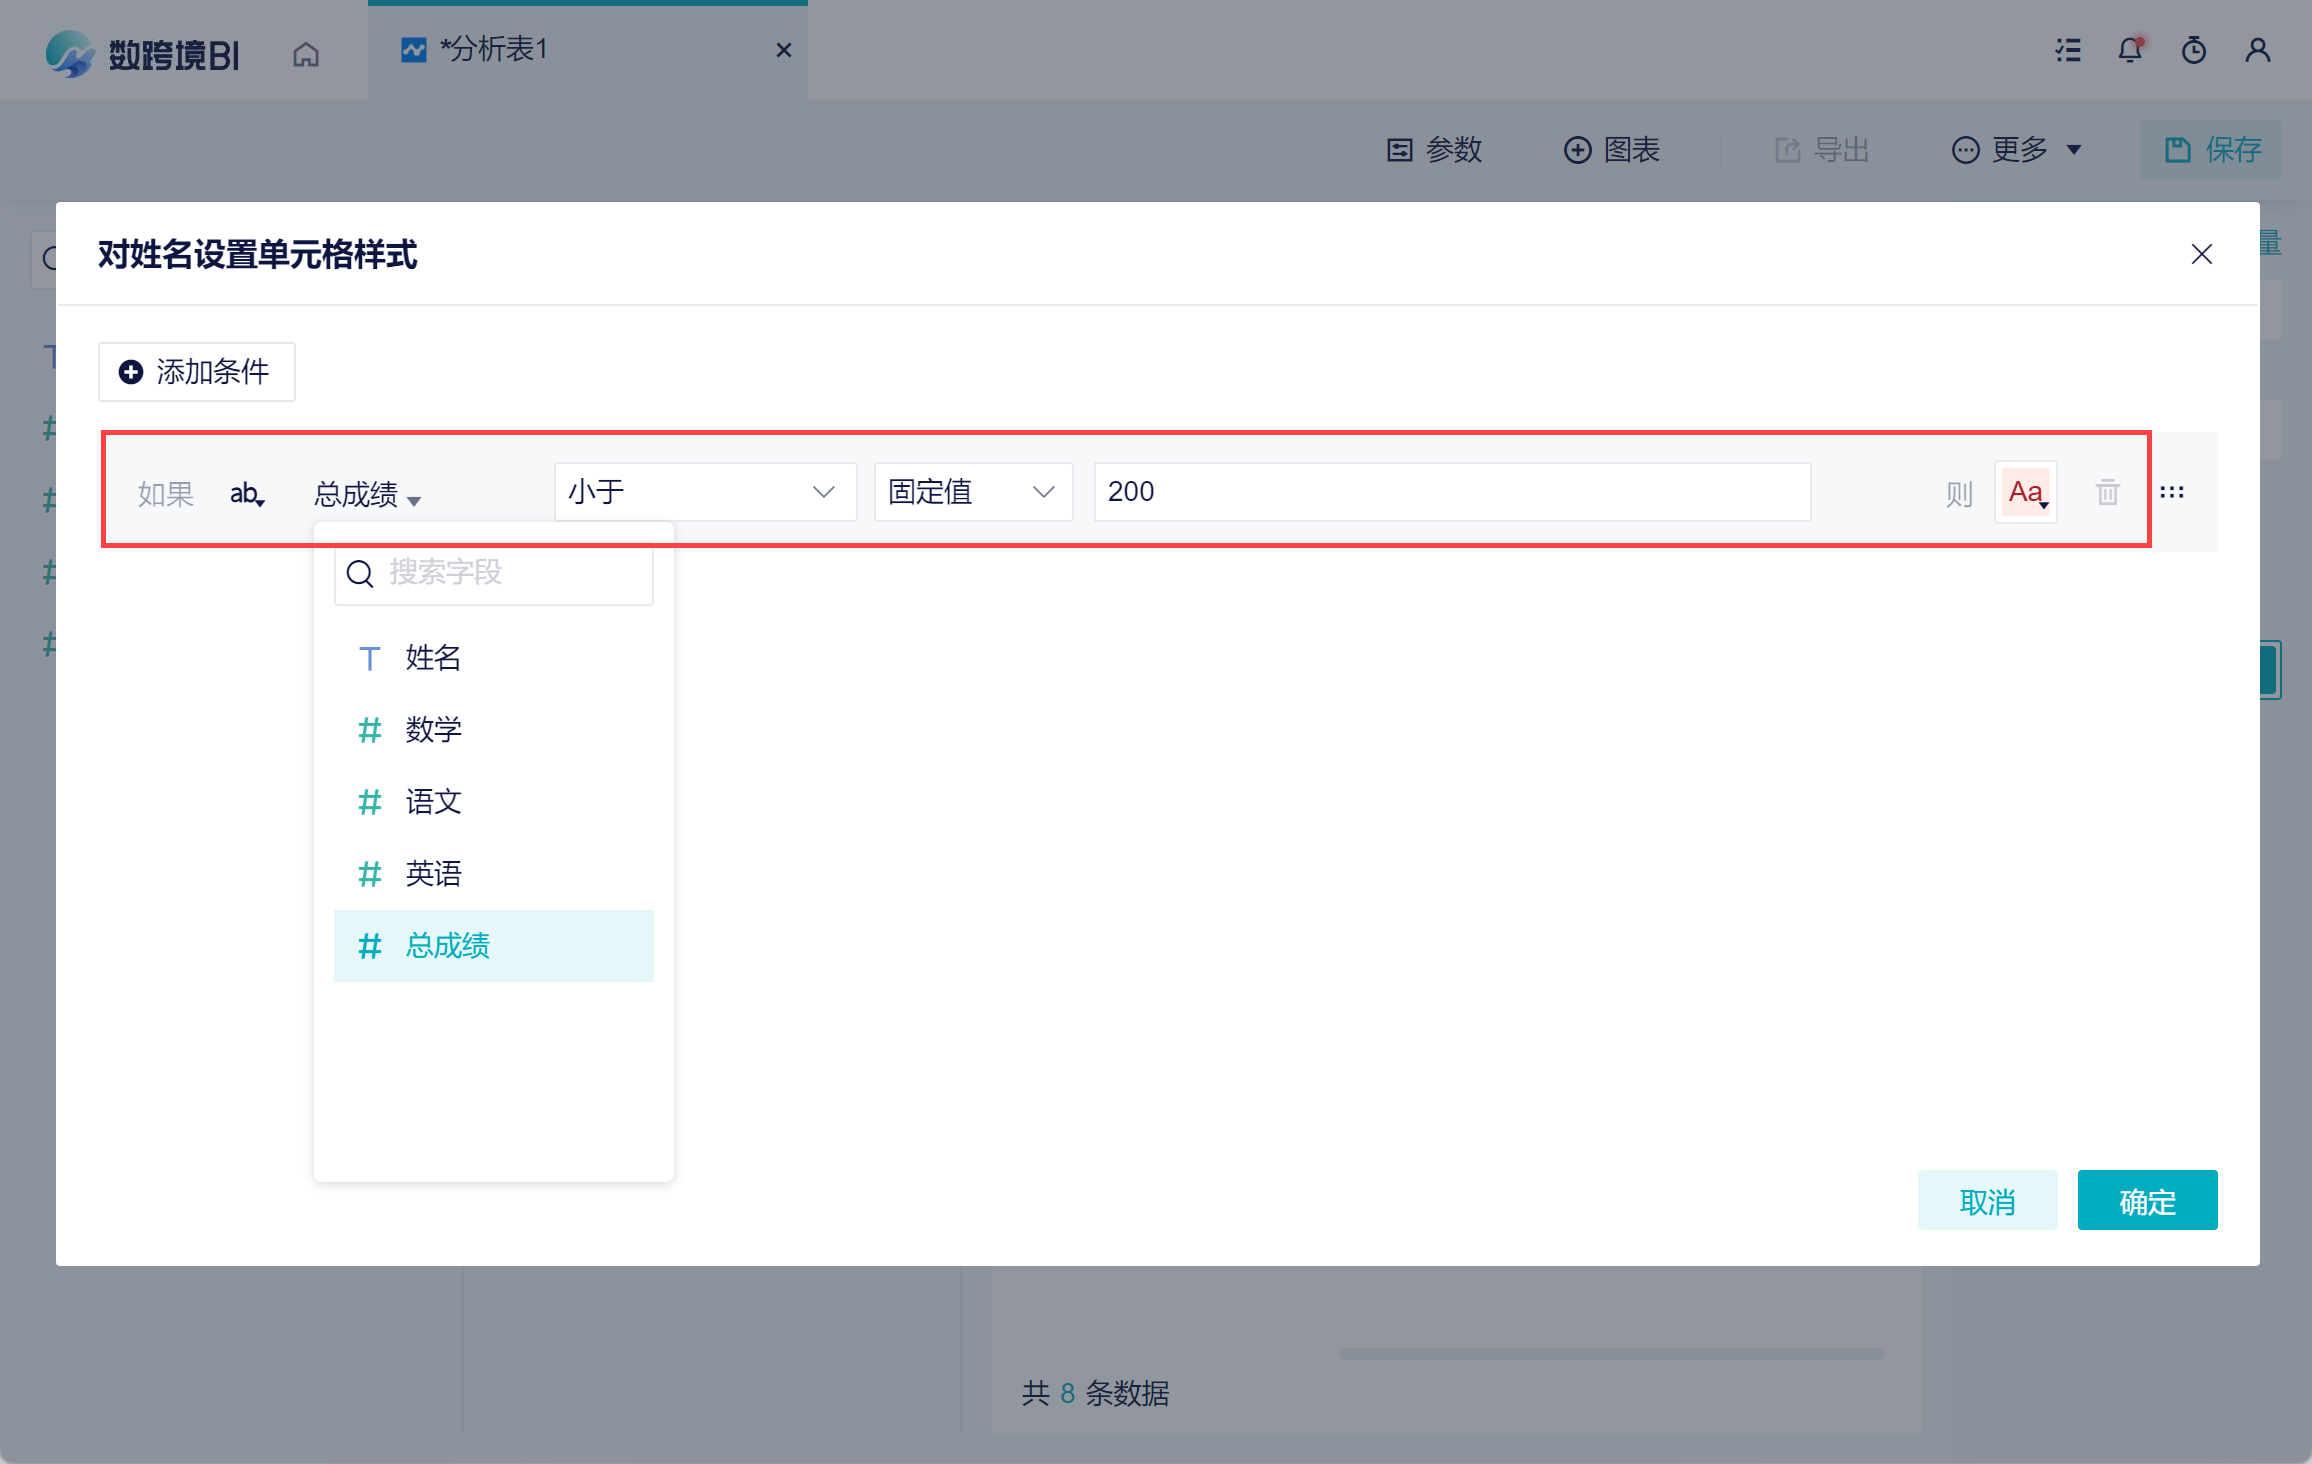Click the ab text-type selector icon

click(x=247, y=493)
